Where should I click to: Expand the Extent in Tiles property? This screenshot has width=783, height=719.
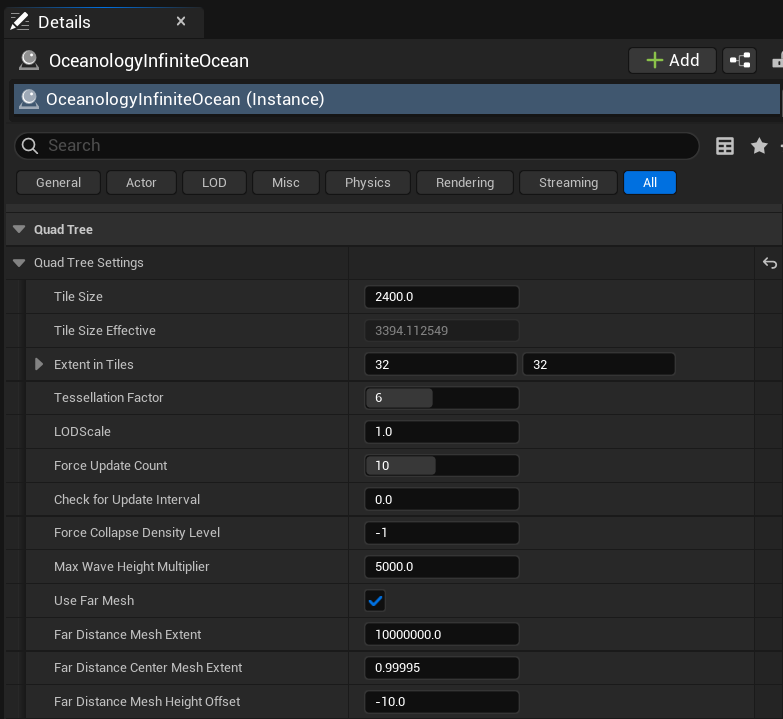39,364
